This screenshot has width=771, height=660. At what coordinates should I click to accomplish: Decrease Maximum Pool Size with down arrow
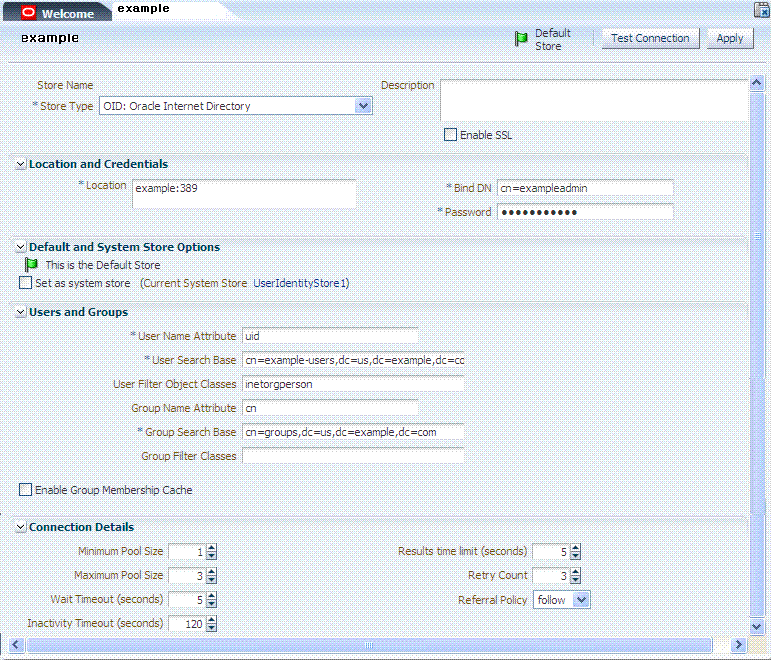click(x=211, y=580)
